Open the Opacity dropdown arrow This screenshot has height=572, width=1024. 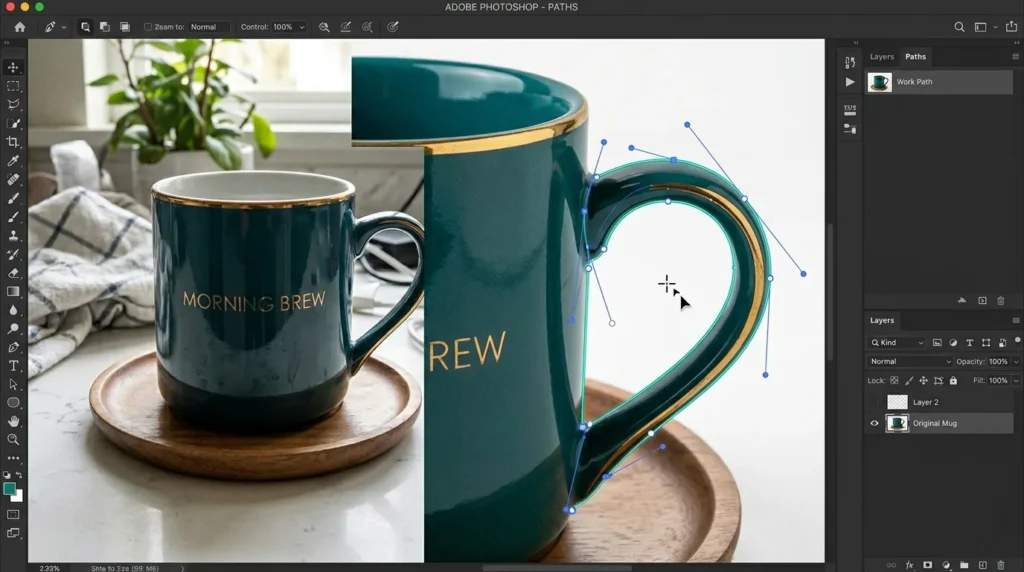[x=1016, y=362]
